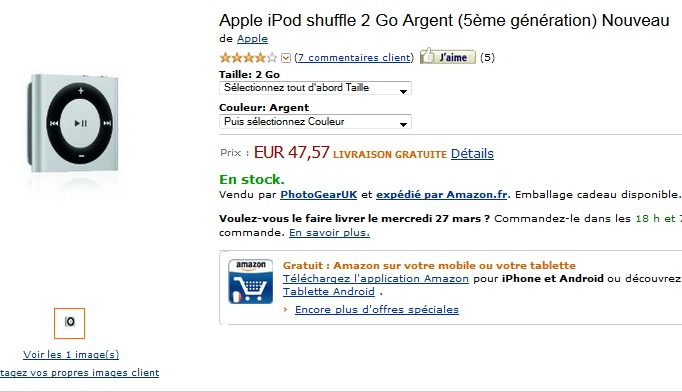This screenshot has height=392, width=682.
Task: Click the J'aime like button
Action: [x=448, y=57]
